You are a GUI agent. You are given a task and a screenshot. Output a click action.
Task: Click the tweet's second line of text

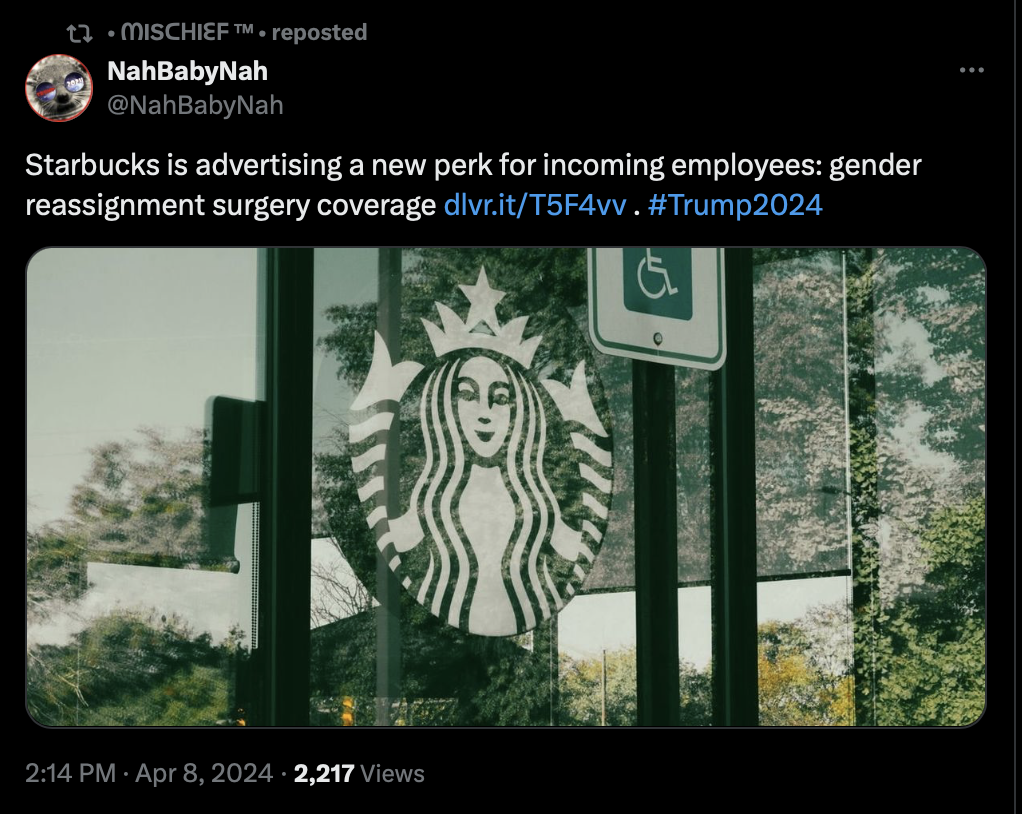(424, 205)
